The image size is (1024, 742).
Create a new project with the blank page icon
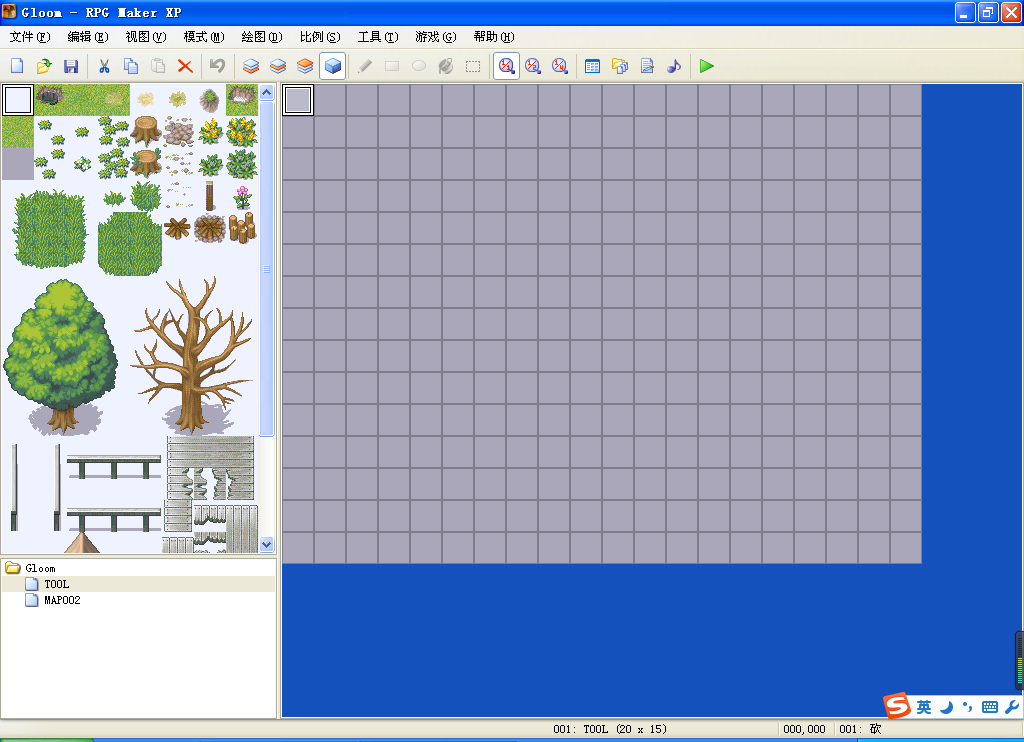[x=17, y=66]
